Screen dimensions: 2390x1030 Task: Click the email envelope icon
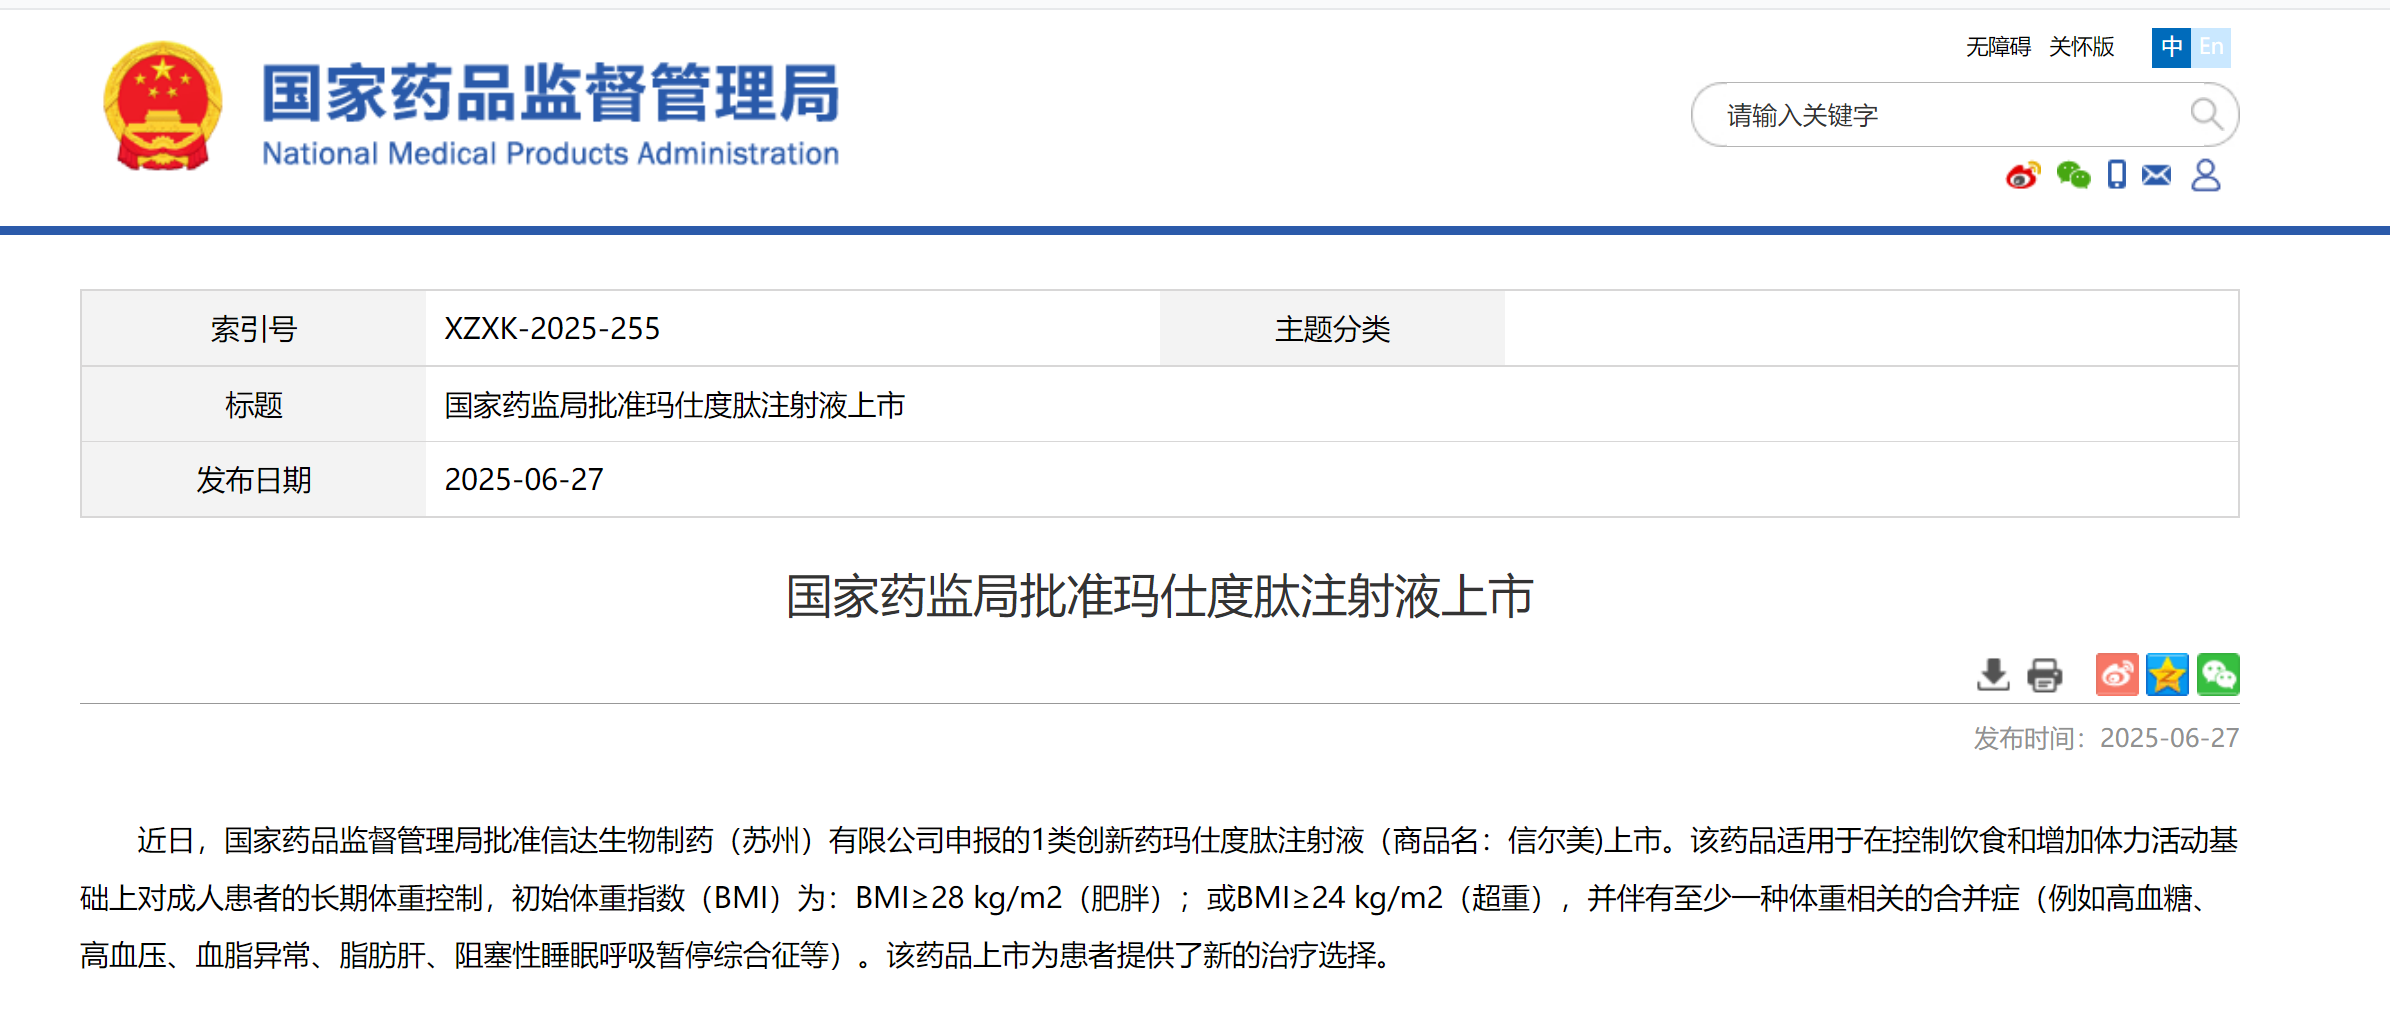2157,175
